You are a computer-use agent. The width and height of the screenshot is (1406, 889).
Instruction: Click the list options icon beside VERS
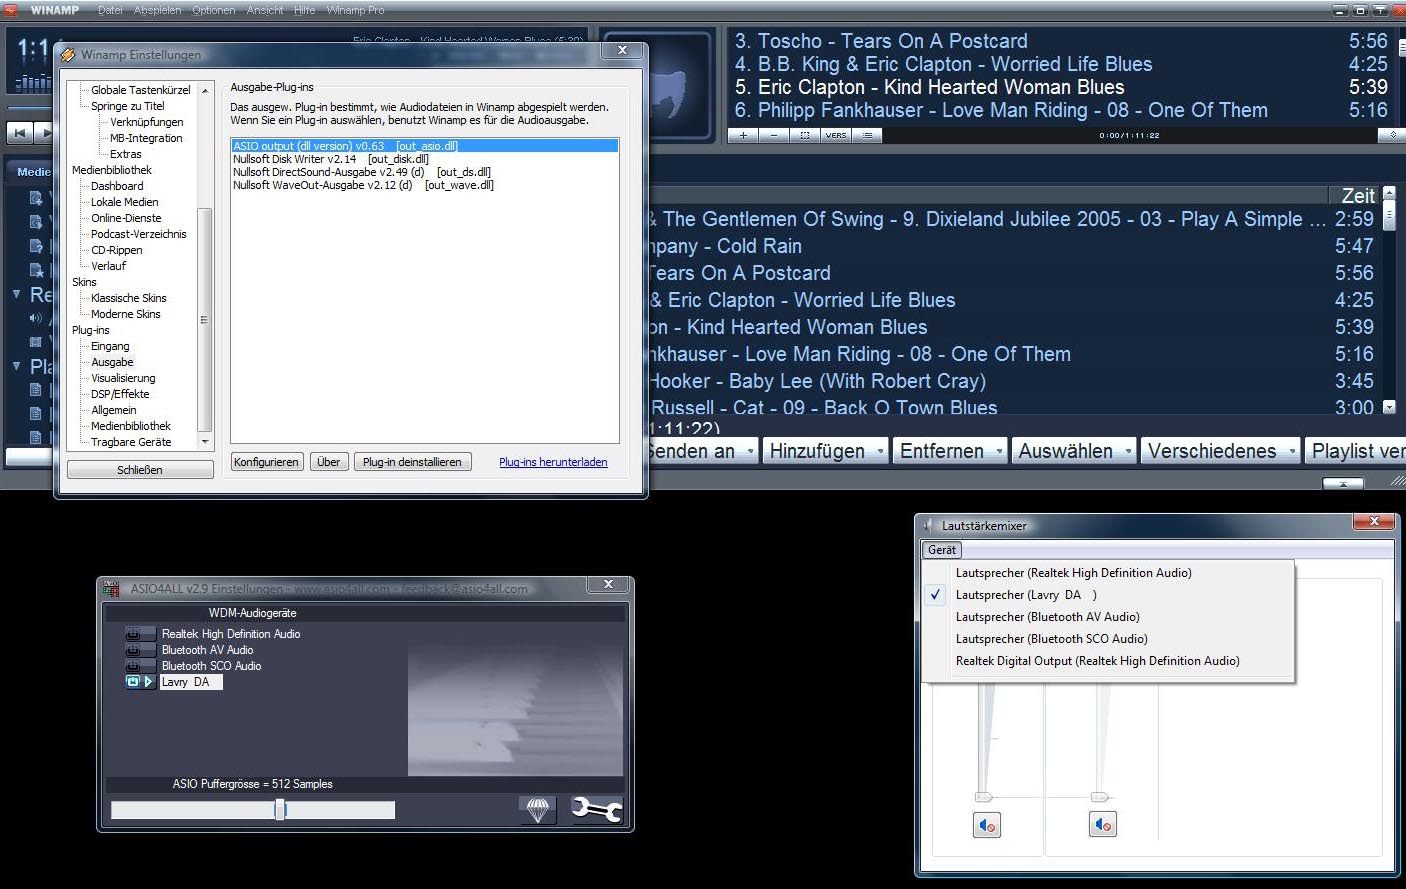pos(867,135)
